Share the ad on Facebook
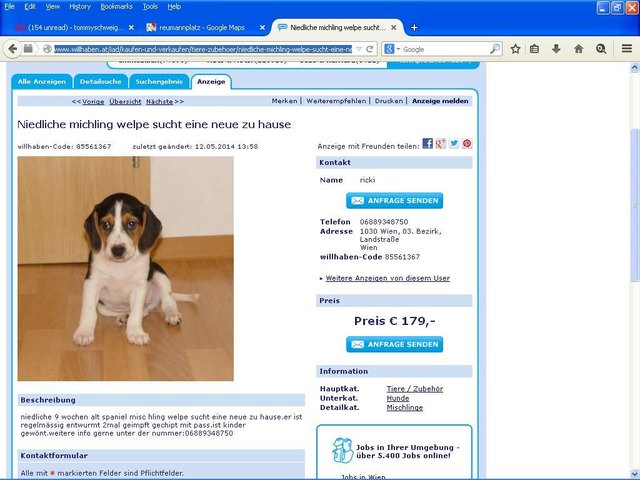The width and height of the screenshot is (640, 480). point(427,144)
